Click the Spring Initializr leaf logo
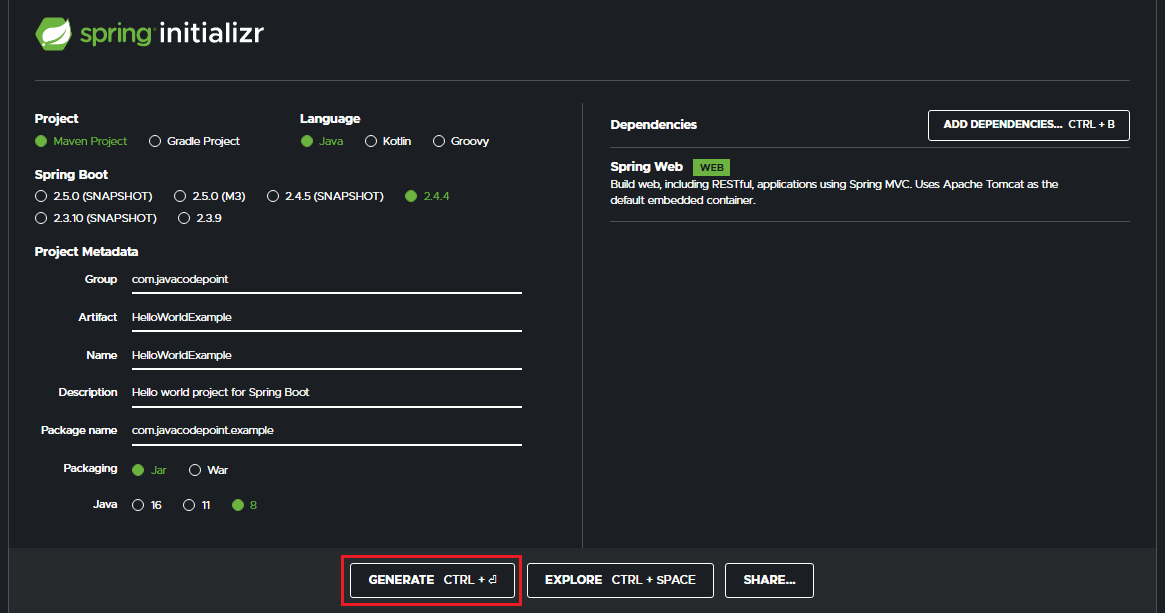This screenshot has height=613, width=1165. (53, 33)
